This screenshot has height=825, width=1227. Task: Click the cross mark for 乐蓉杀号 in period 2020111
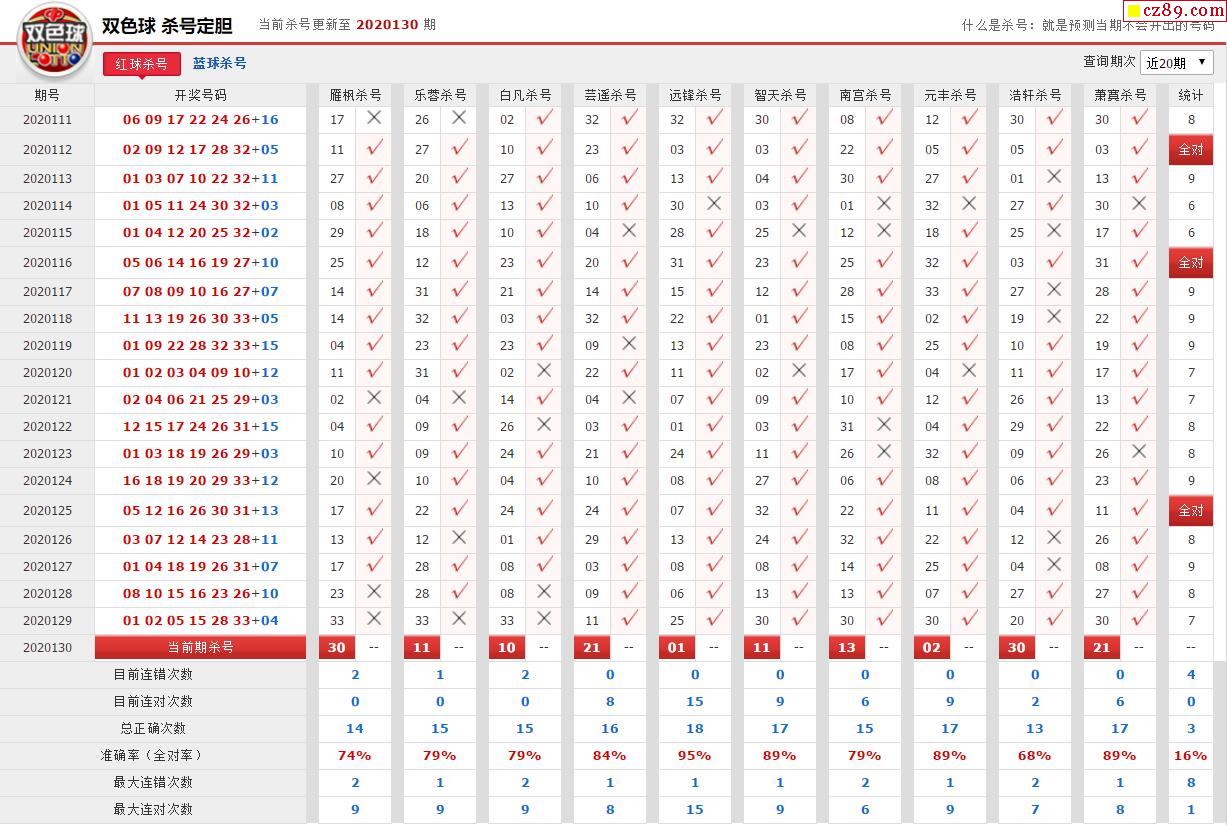click(x=459, y=118)
